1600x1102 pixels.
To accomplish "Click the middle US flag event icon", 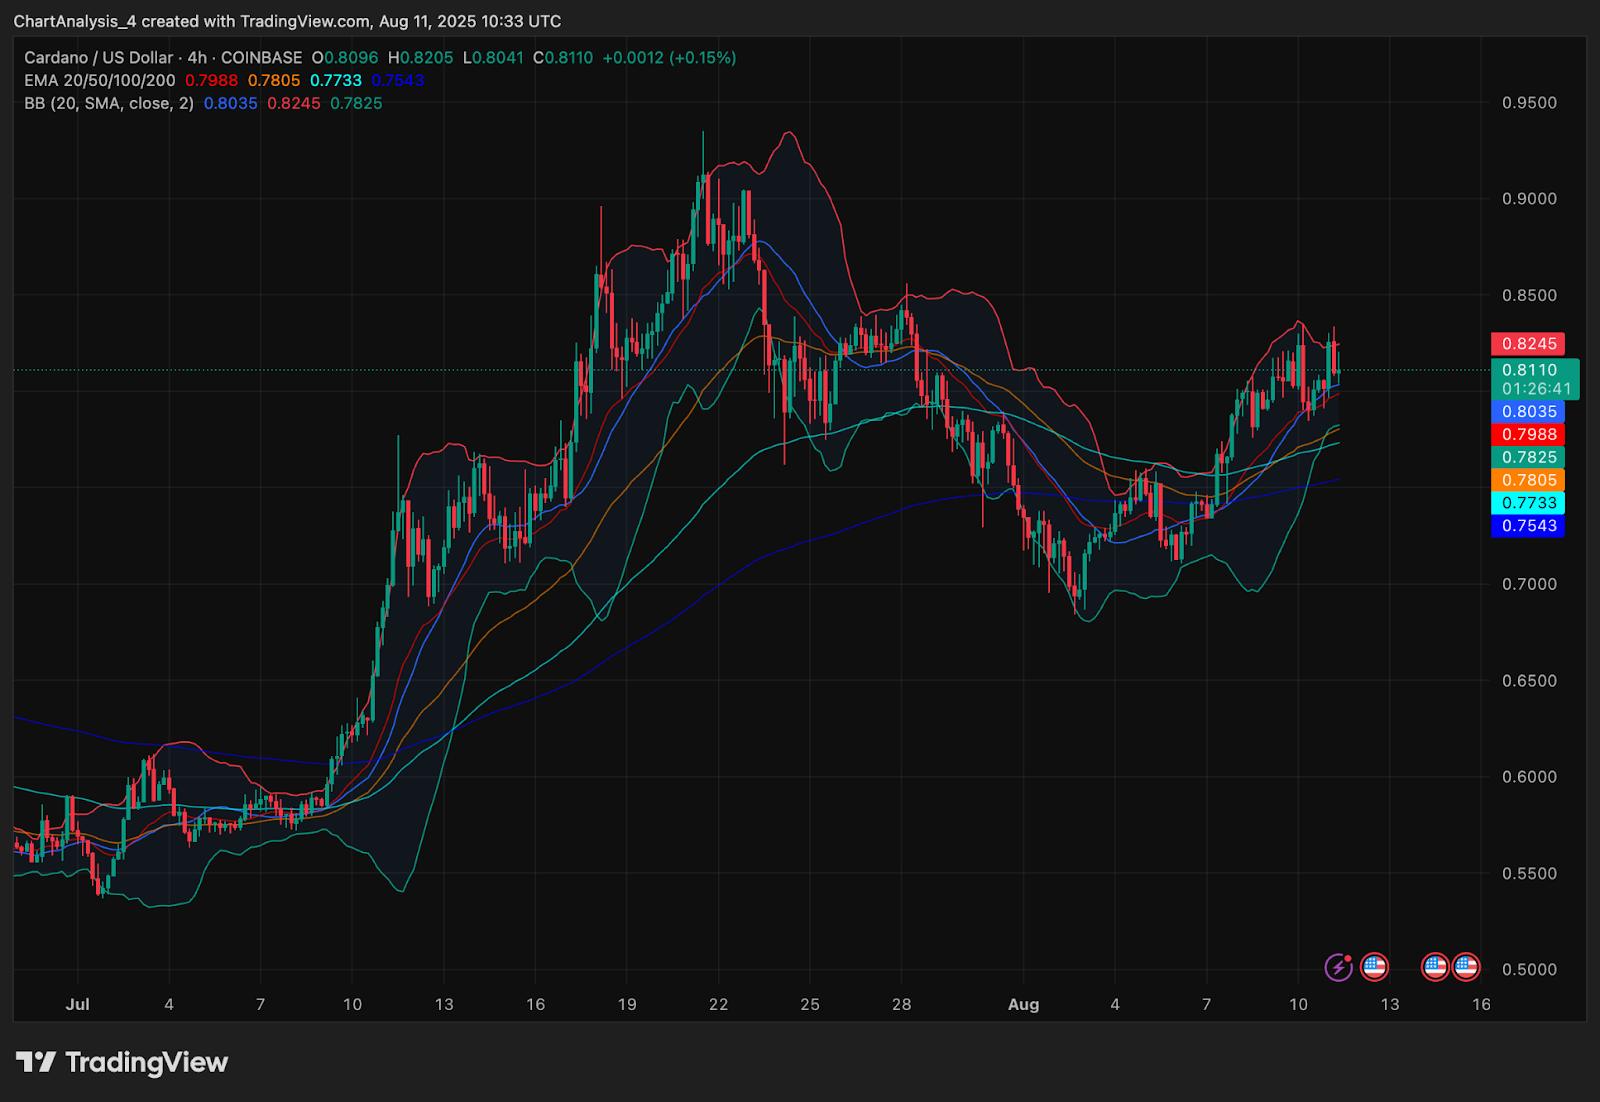I will tap(1435, 967).
